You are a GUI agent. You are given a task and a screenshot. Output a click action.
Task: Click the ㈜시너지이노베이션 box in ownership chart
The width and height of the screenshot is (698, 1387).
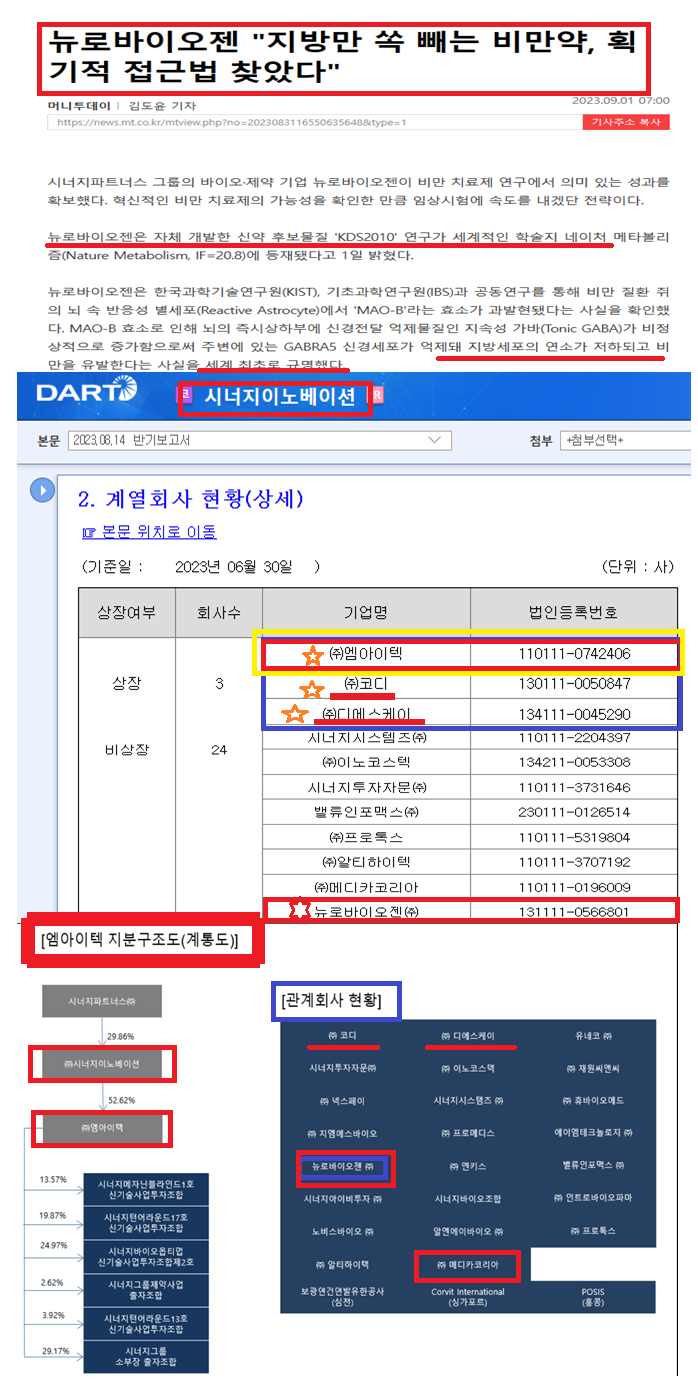102,1063
